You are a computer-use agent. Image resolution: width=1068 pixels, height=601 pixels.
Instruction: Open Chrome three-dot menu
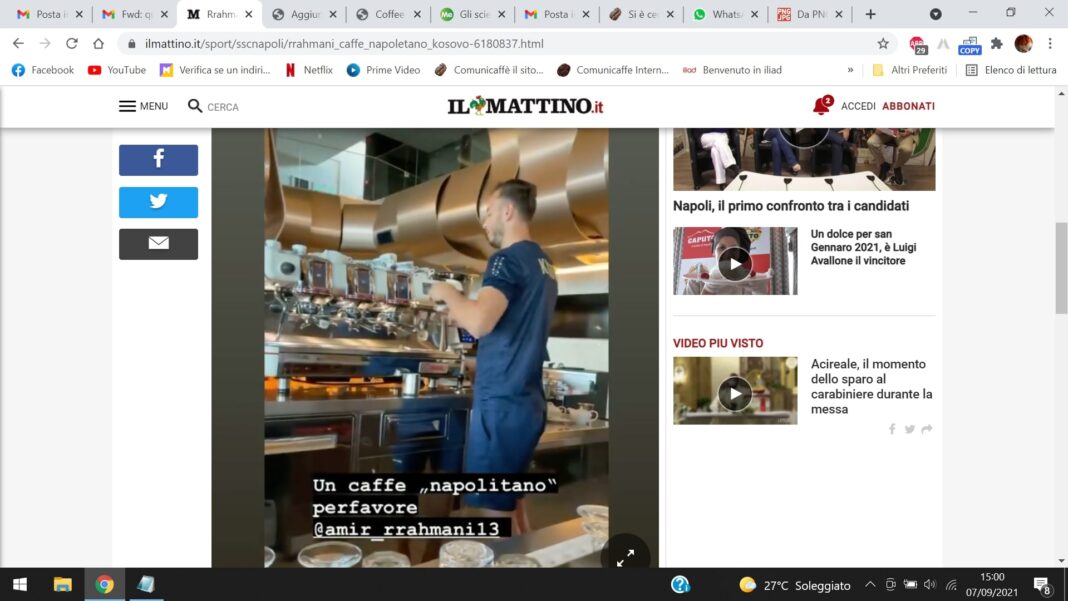(1050, 44)
